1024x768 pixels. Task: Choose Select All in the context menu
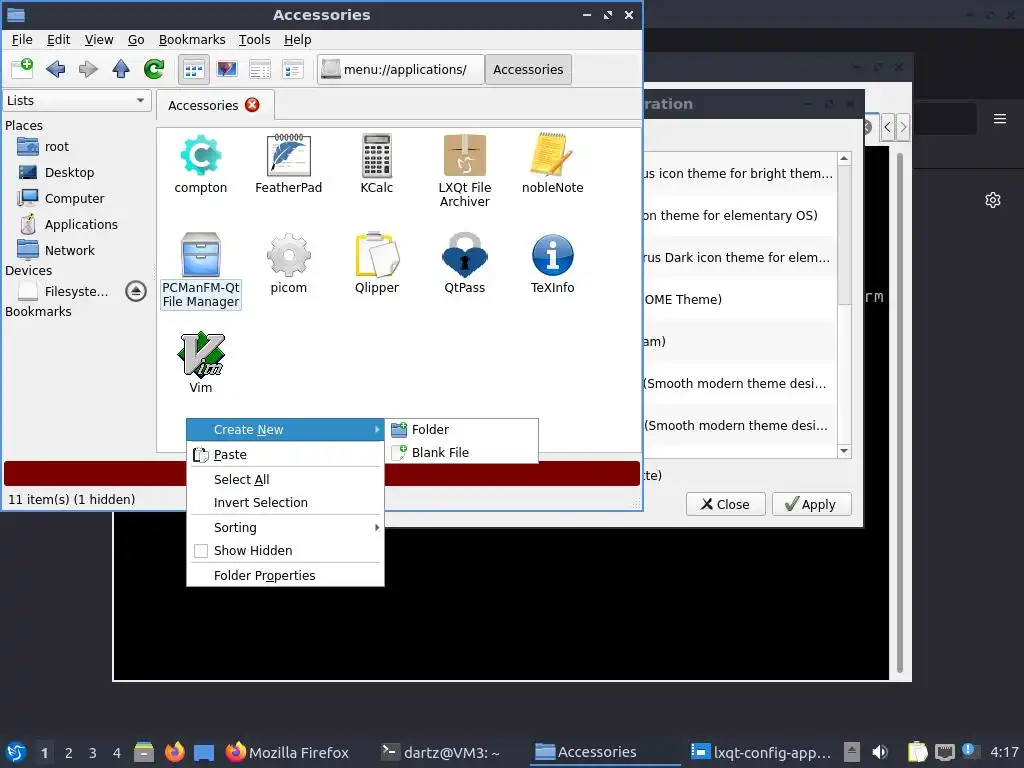click(285, 479)
